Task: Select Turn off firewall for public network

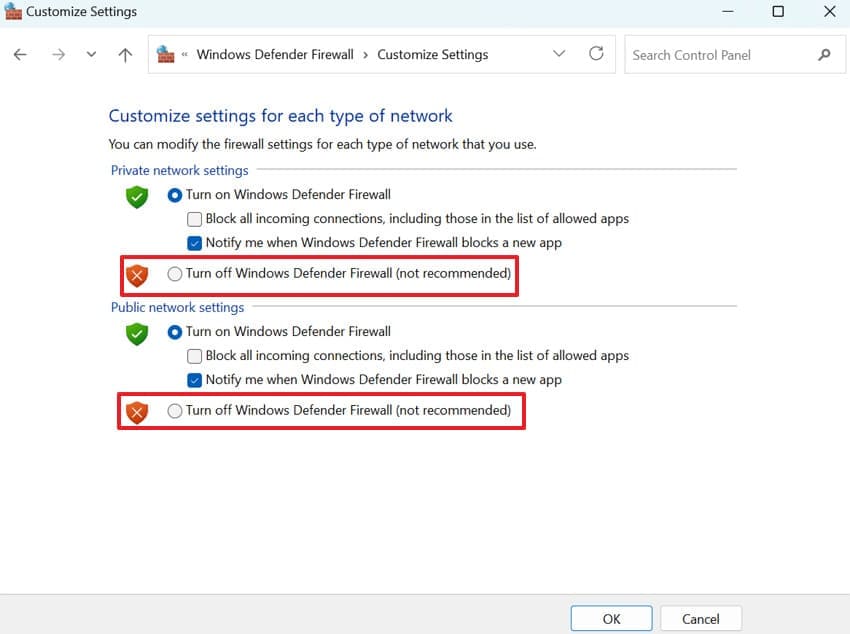Action: pyautogui.click(x=175, y=411)
